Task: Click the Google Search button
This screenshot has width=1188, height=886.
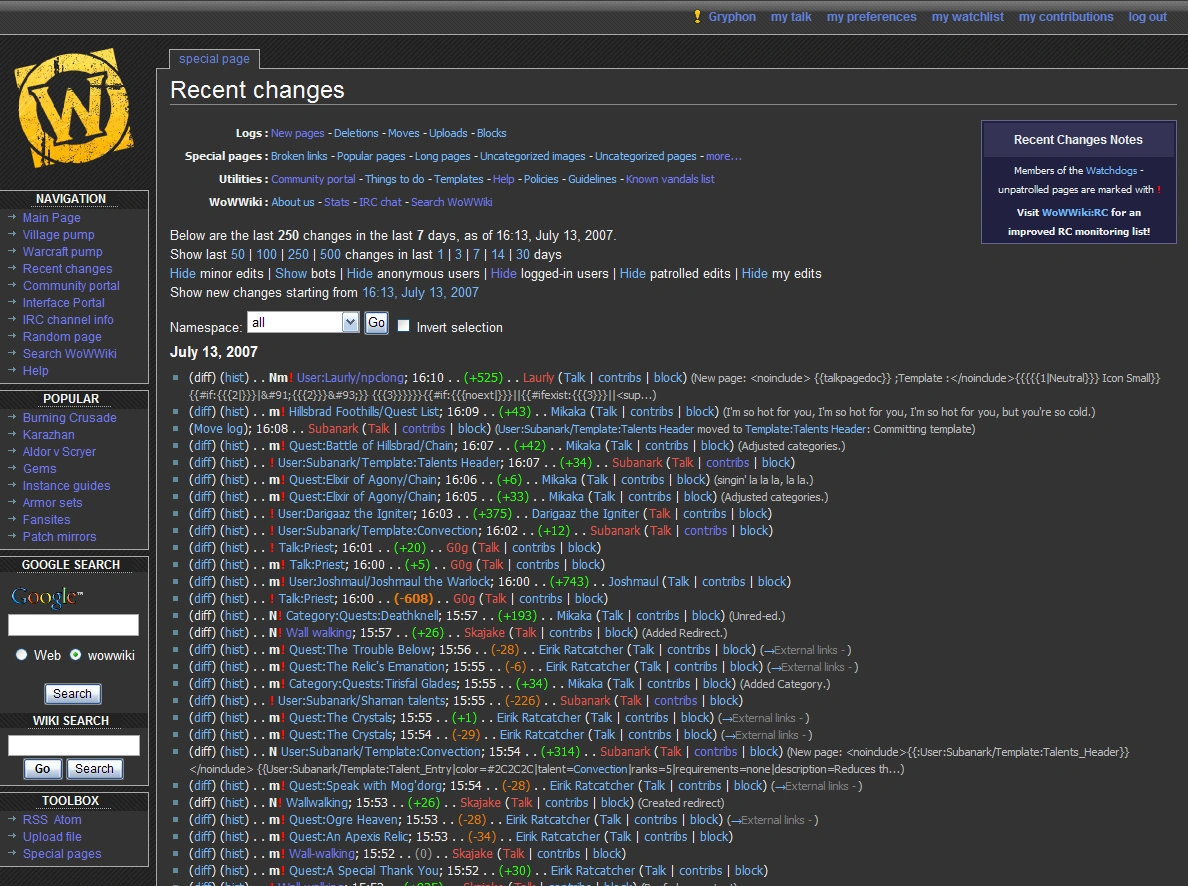Action: (x=73, y=693)
